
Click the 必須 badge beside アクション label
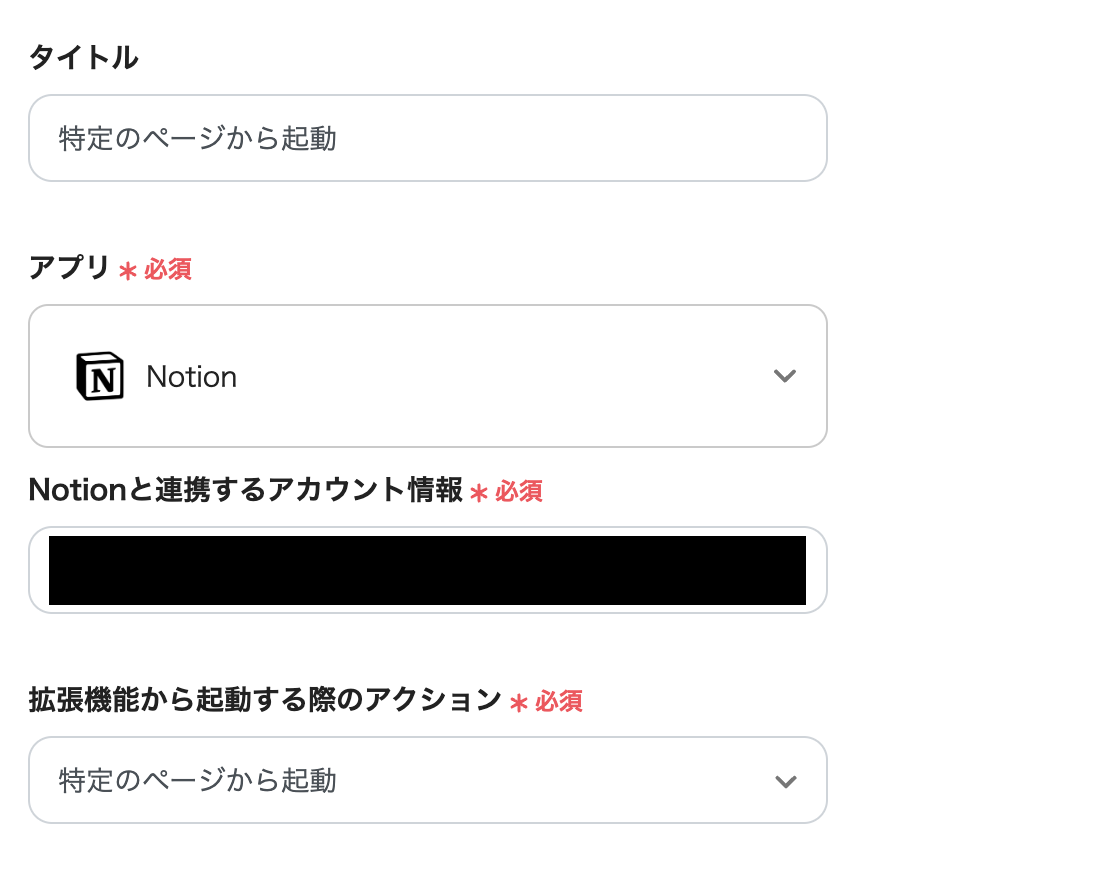click(559, 701)
